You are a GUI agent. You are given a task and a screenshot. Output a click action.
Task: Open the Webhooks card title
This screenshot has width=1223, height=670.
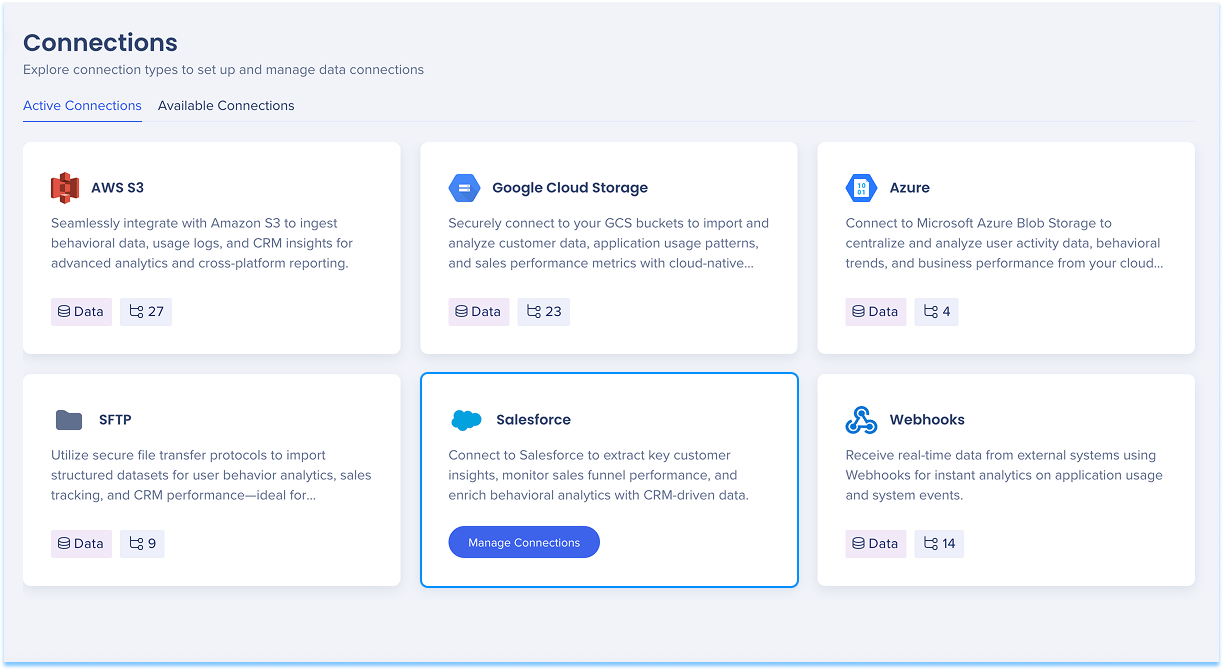[x=927, y=420]
